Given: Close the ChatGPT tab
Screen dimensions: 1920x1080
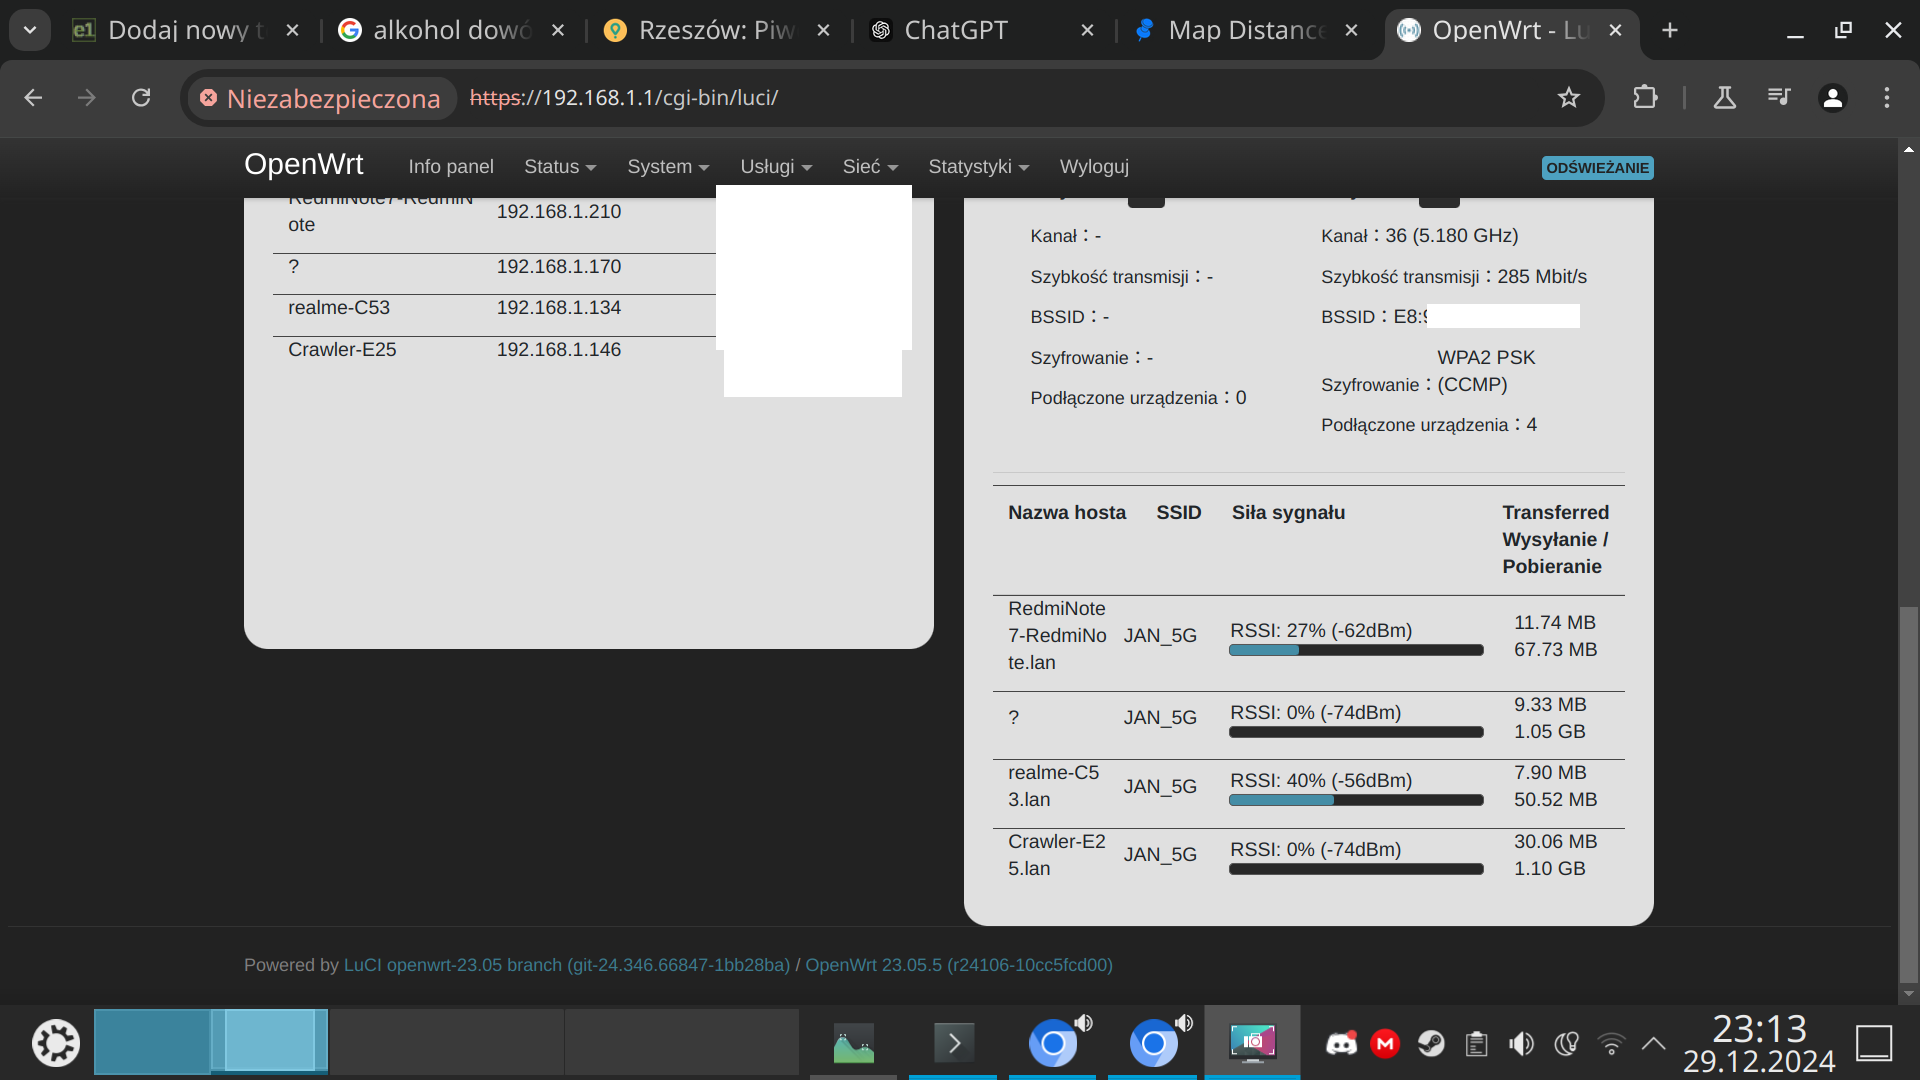Looking at the screenshot, I should click(1088, 30).
